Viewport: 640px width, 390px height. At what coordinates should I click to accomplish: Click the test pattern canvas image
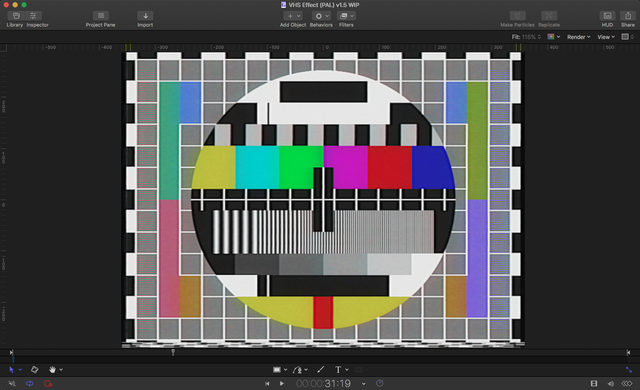click(x=323, y=199)
